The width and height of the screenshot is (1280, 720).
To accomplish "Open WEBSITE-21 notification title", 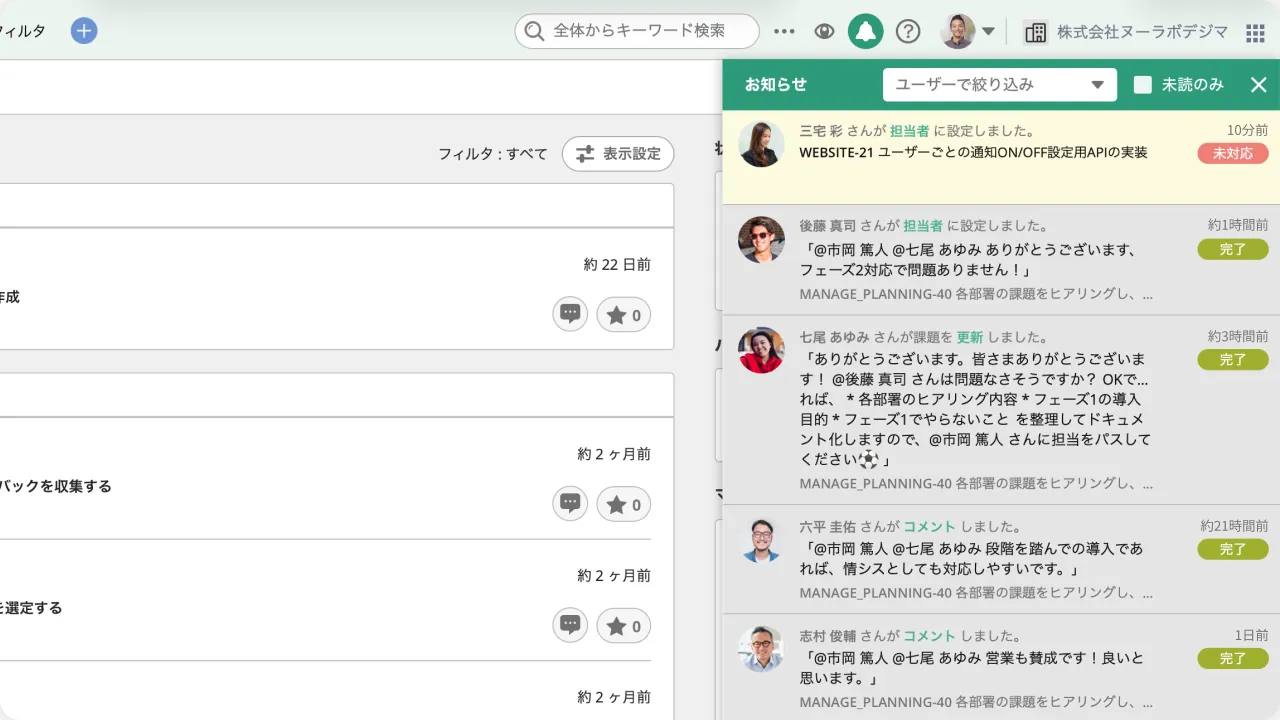I will click(973, 152).
